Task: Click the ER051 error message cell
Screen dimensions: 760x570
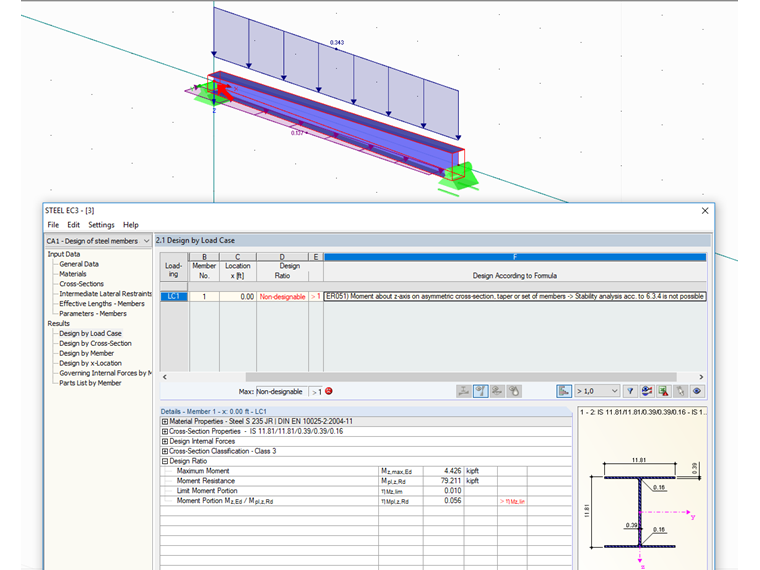Action: (515, 296)
